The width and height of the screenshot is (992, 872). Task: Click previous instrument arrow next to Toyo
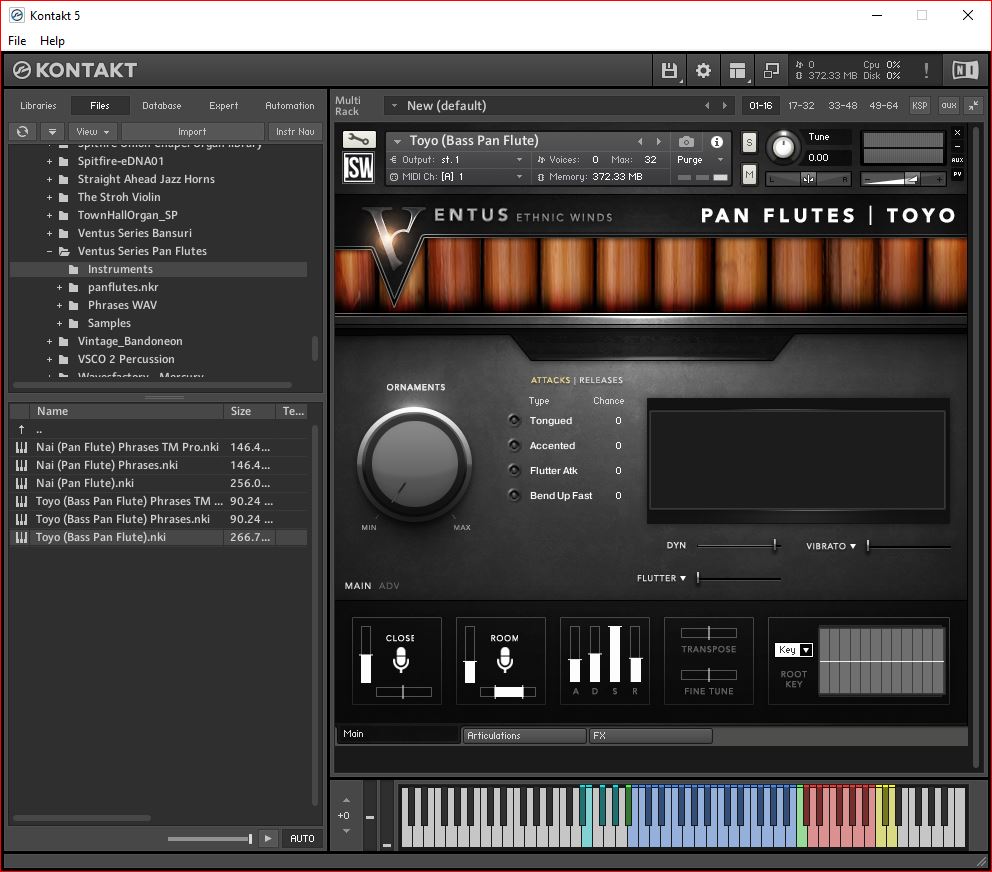point(640,141)
